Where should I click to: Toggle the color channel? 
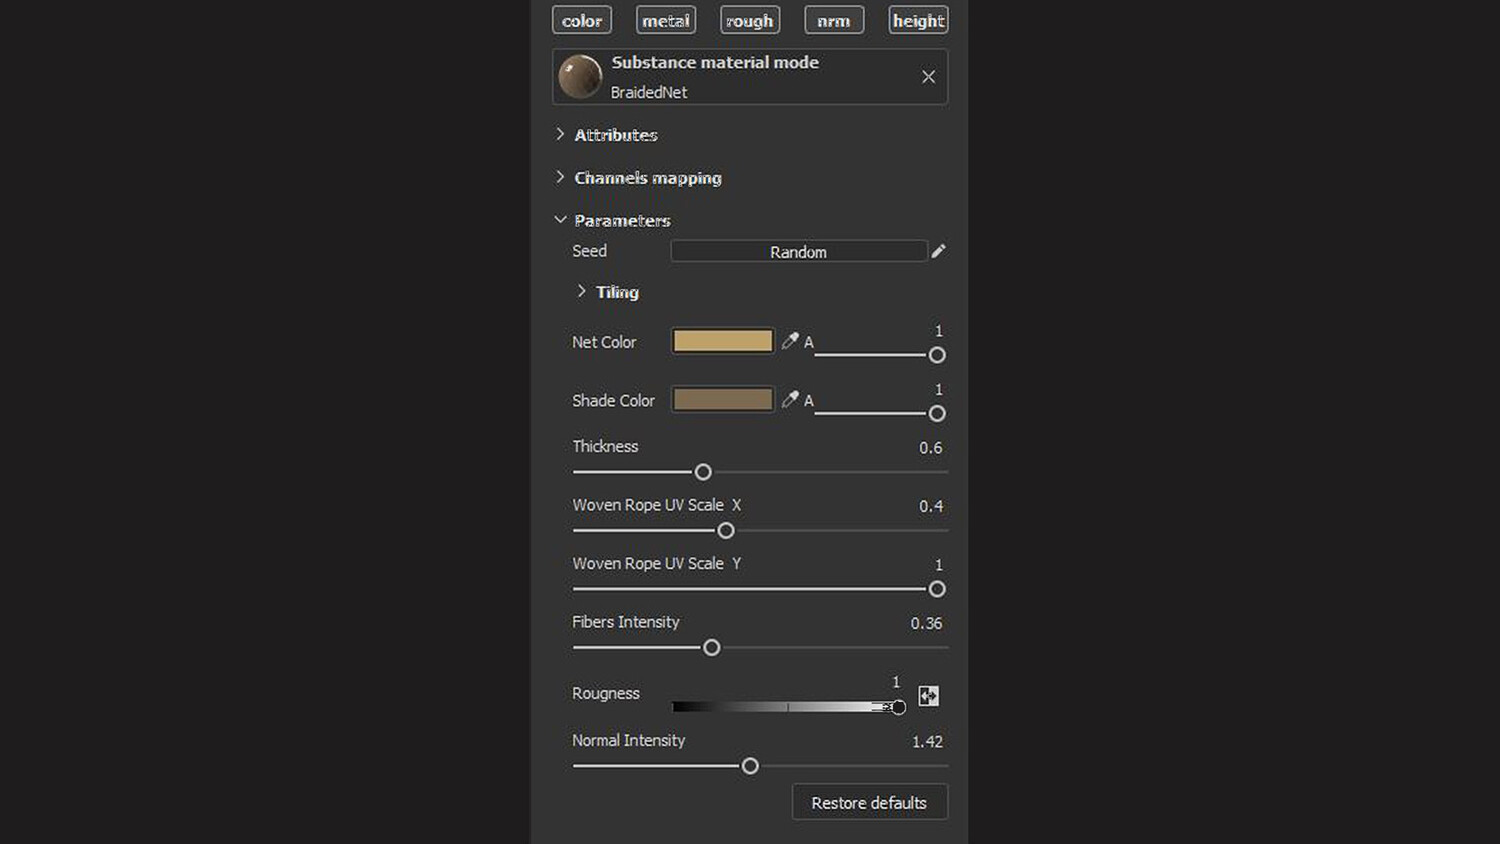582,20
